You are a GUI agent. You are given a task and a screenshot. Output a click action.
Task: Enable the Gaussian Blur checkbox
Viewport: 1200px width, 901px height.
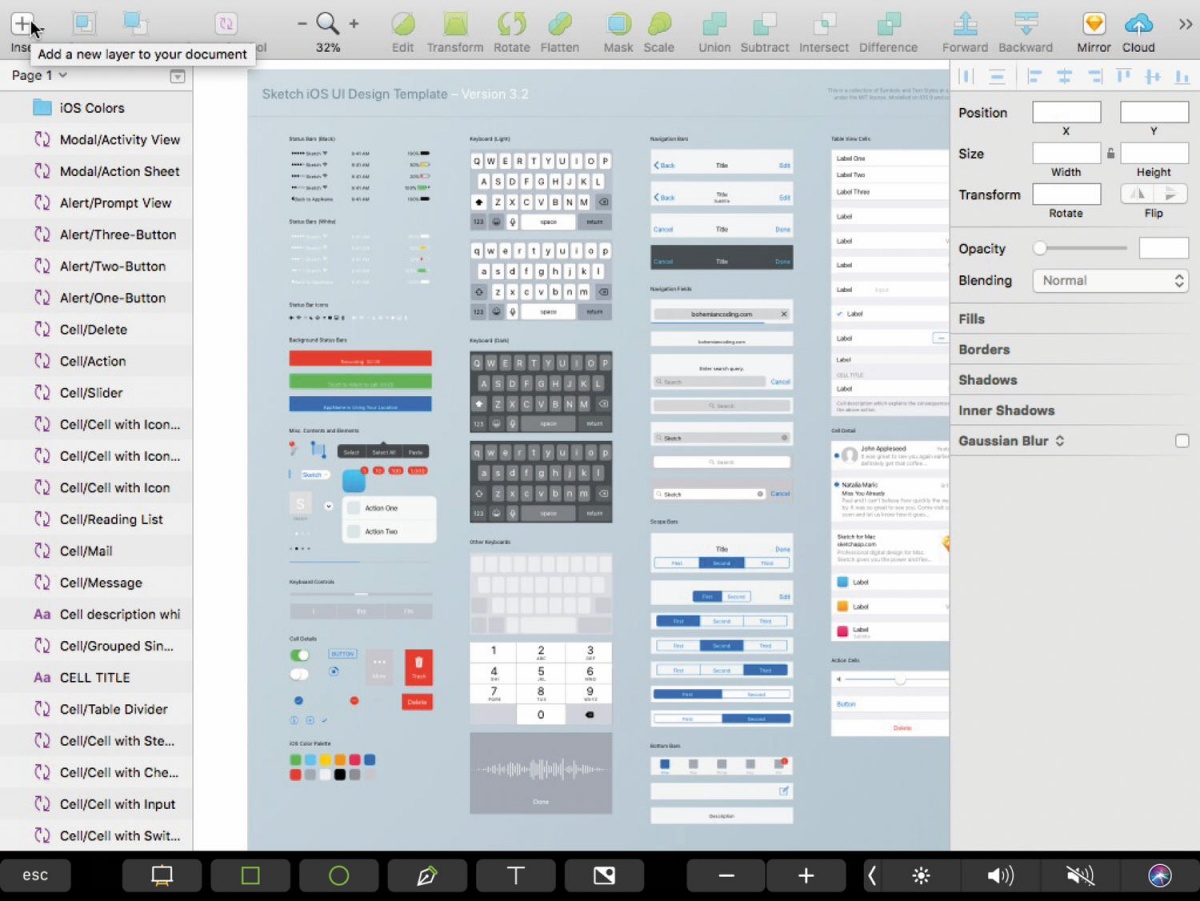1182,441
